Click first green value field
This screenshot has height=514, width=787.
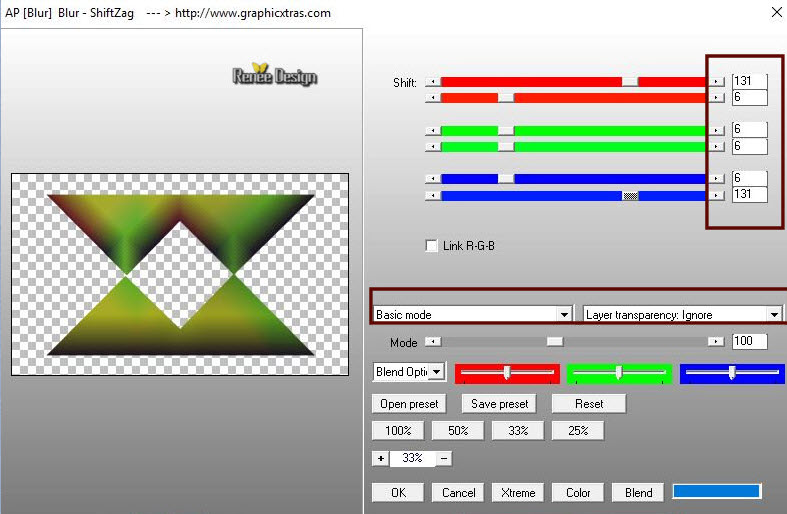[749, 130]
